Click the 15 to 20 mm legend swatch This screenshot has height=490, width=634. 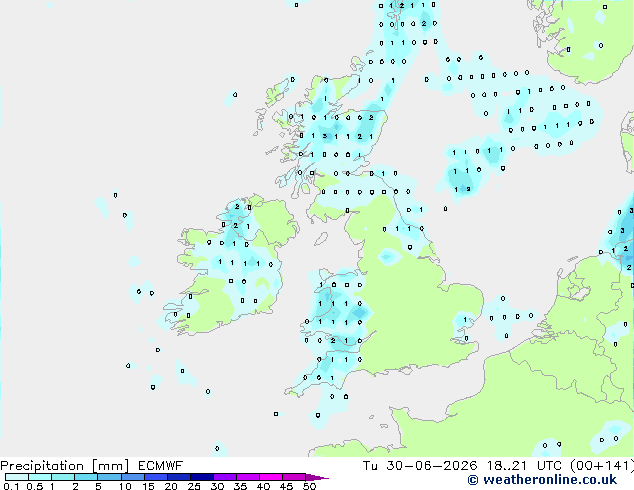click(156, 477)
